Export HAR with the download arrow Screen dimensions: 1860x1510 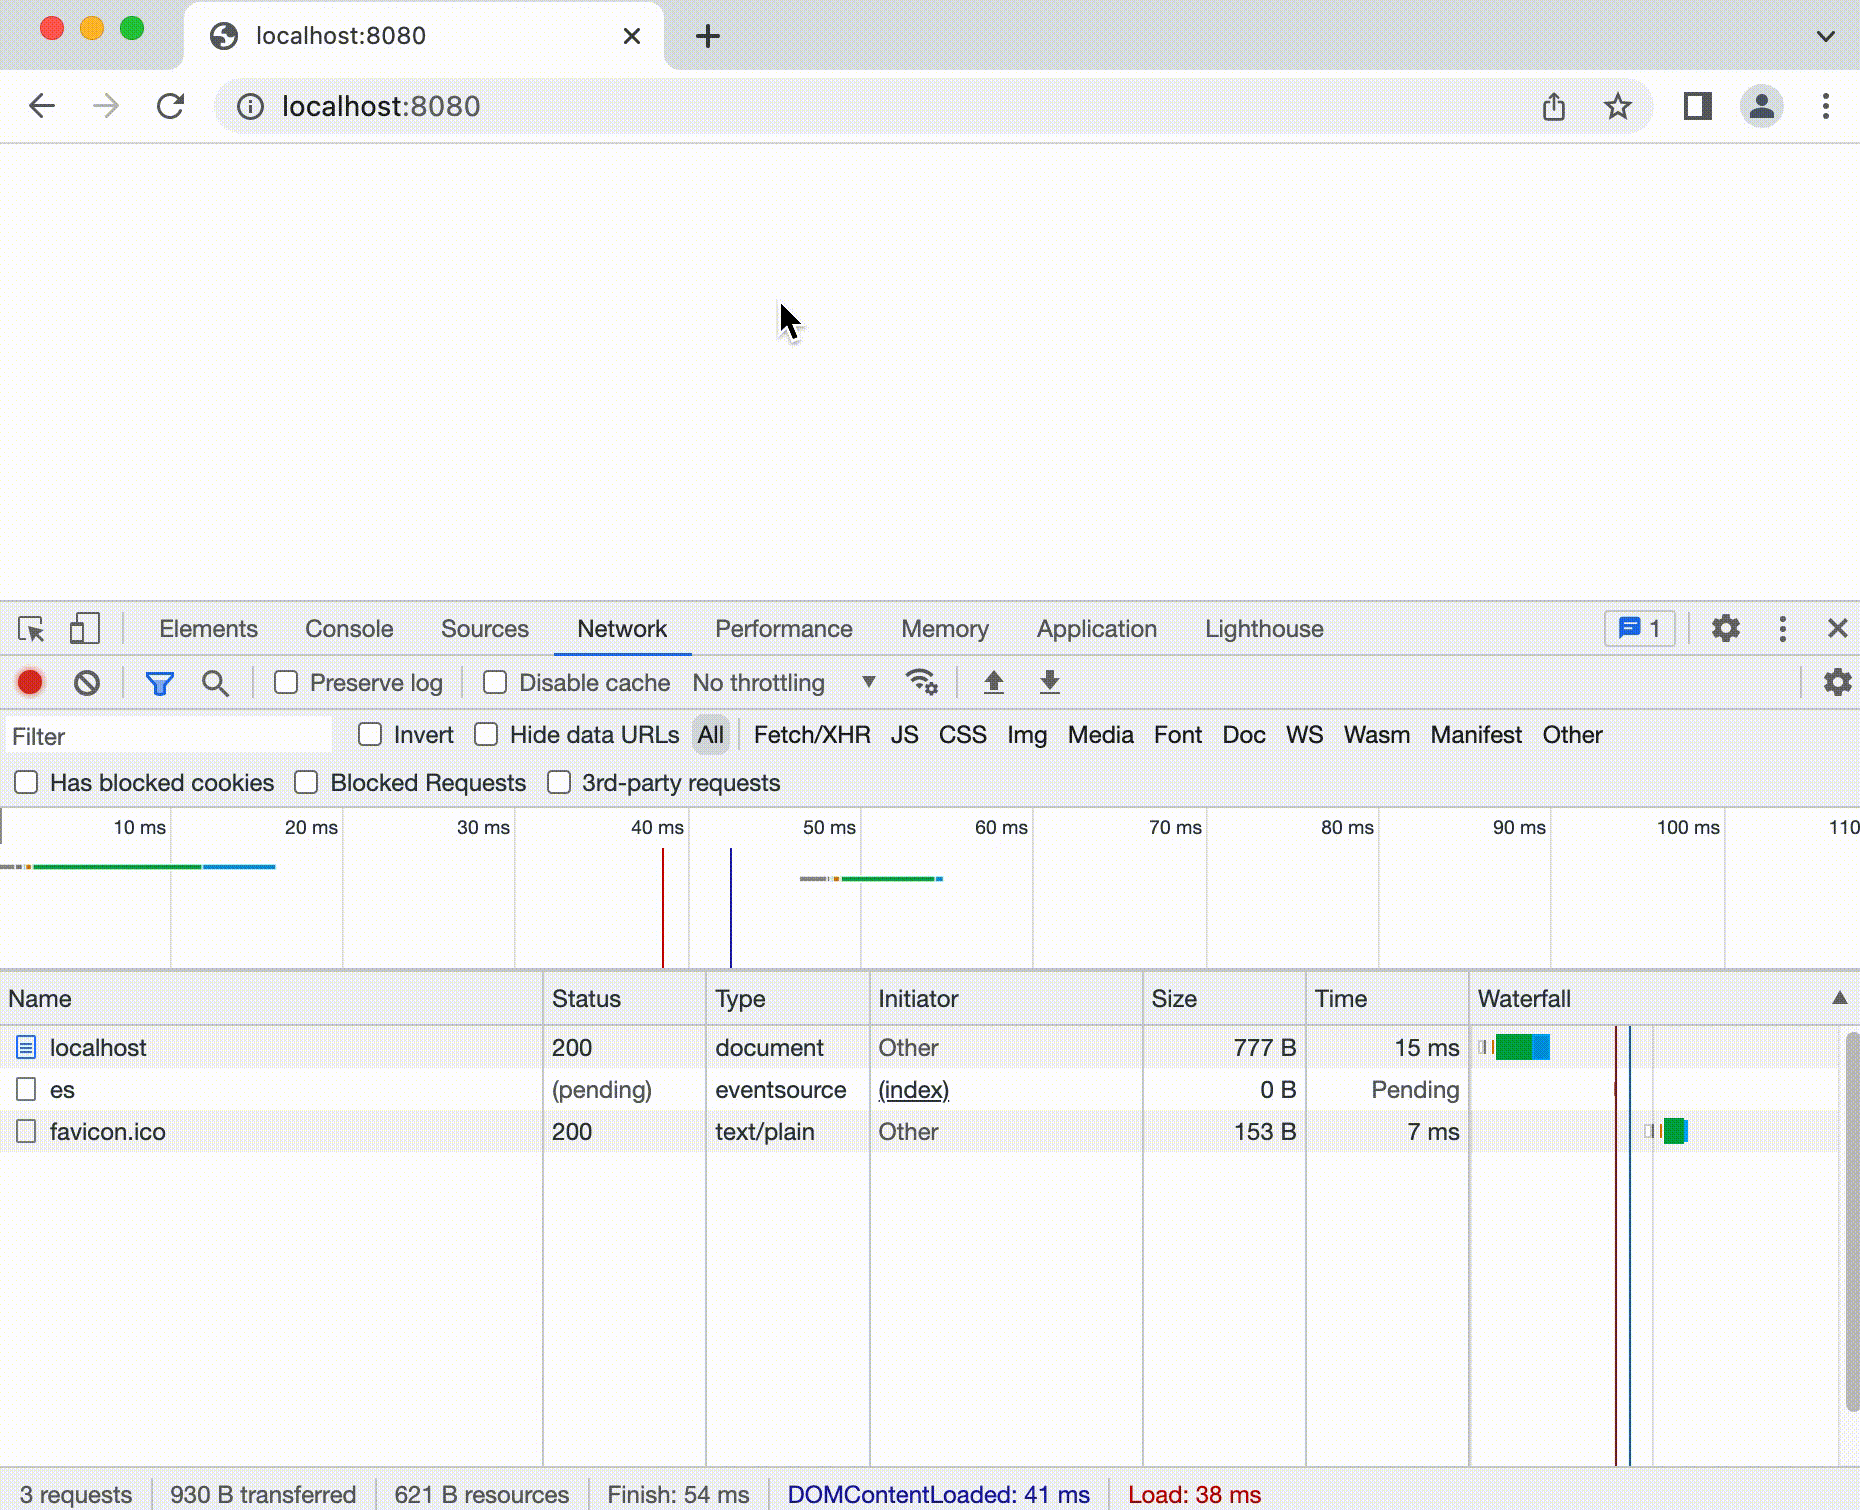coord(1049,683)
